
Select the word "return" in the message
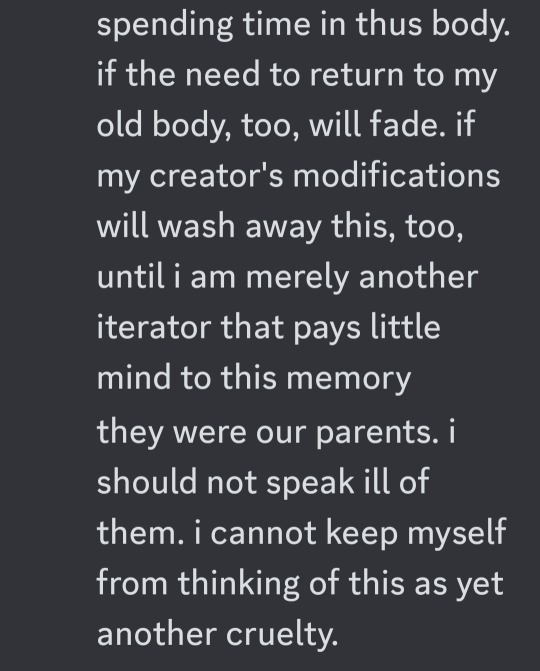(356, 75)
